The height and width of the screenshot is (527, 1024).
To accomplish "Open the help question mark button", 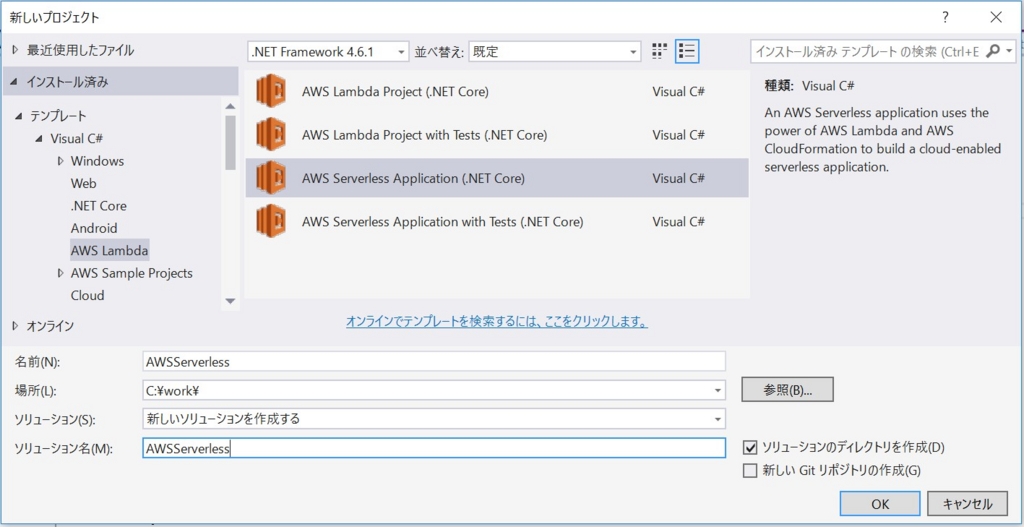I will click(x=945, y=18).
